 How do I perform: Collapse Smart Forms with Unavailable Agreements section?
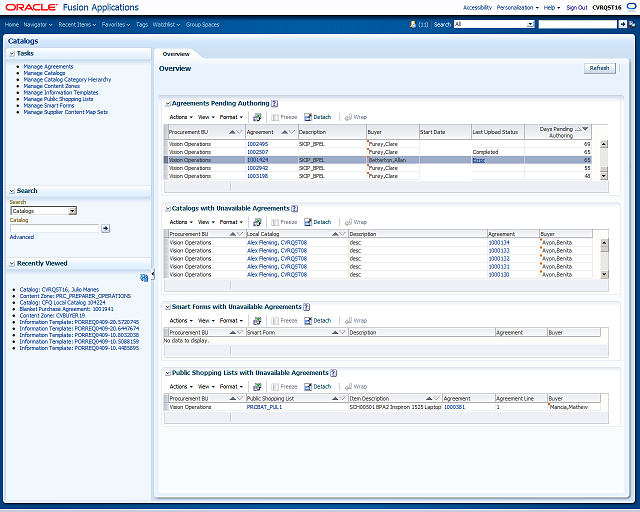tap(168, 307)
